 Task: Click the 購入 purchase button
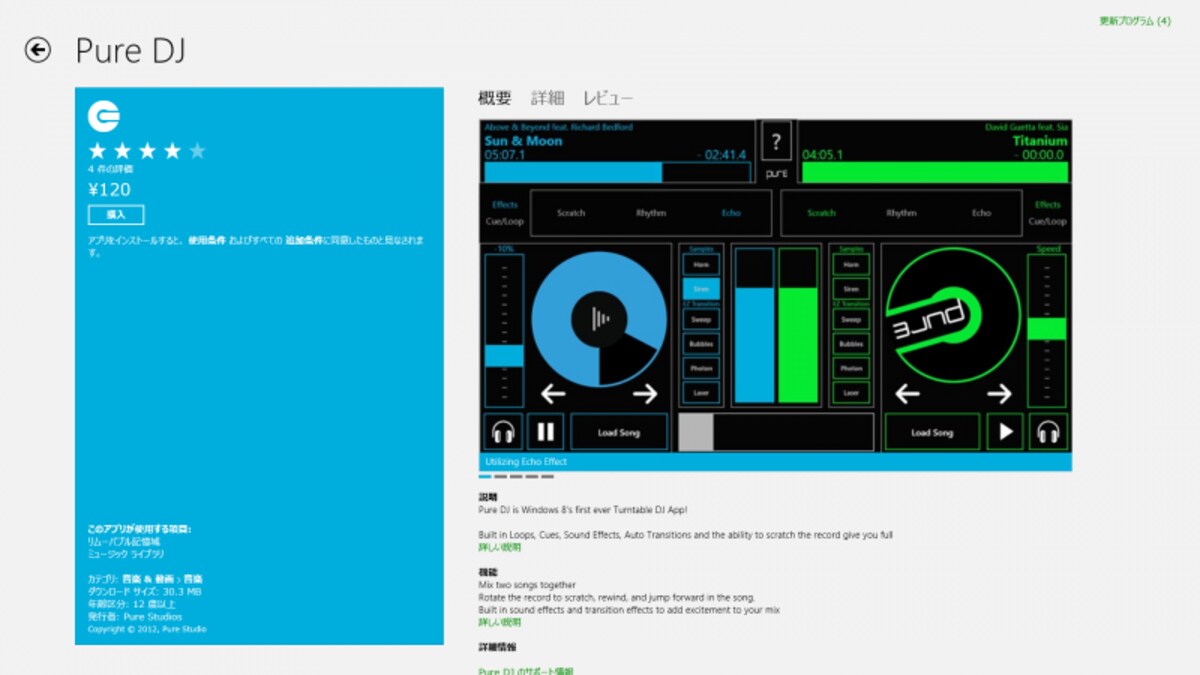coord(116,215)
